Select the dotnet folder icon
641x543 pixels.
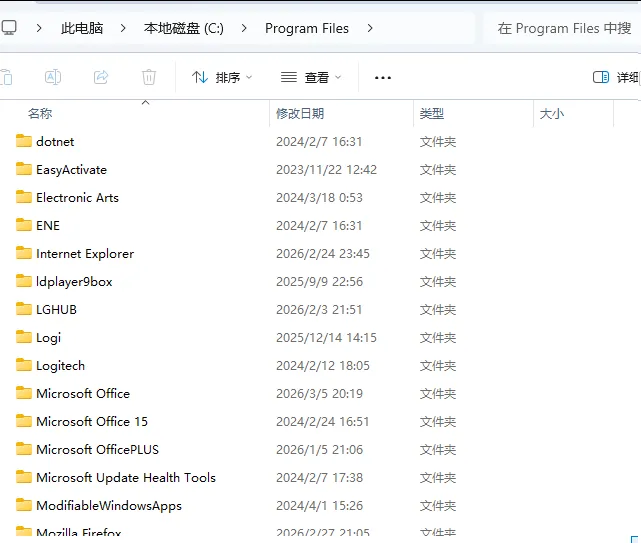click(24, 141)
